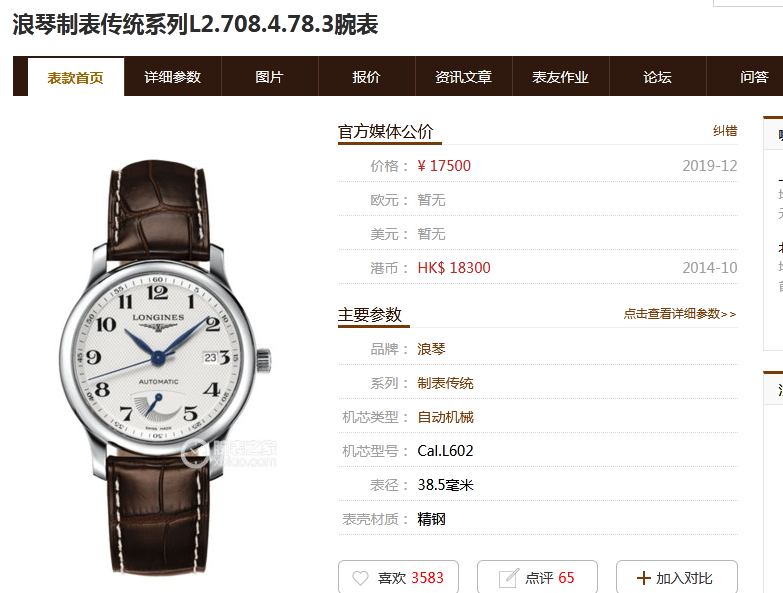Click the 自动机械 movement type link

(445, 417)
